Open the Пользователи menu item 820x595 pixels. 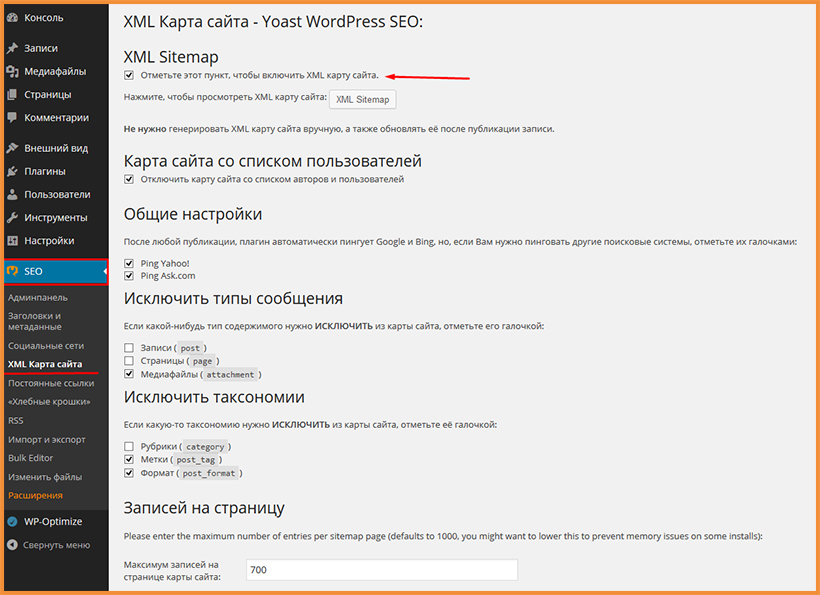coord(56,194)
